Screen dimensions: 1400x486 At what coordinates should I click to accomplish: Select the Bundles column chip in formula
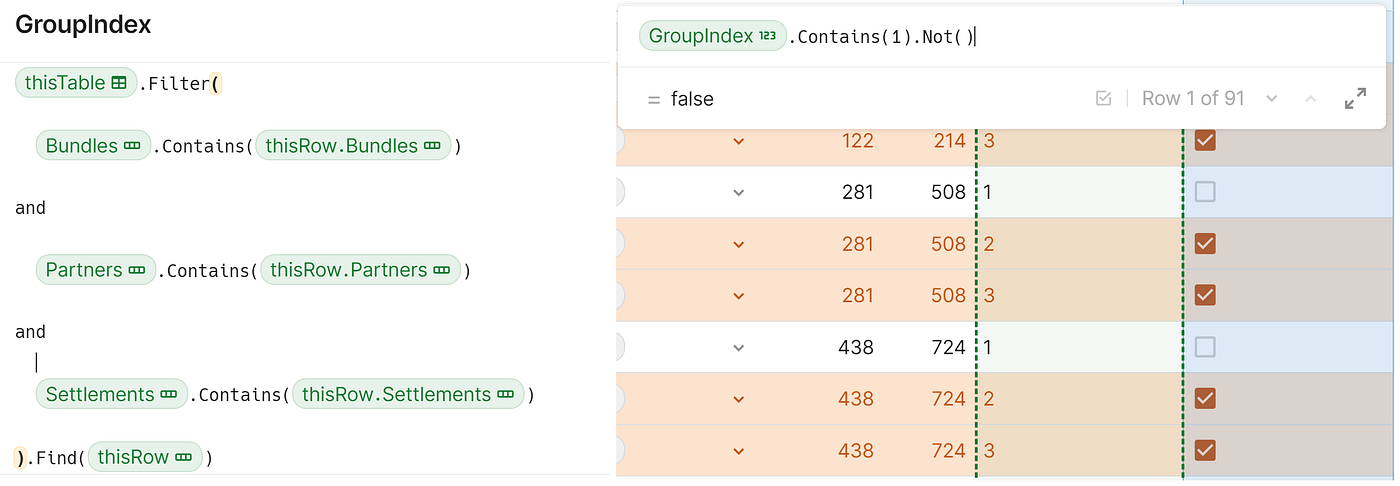tap(92, 146)
